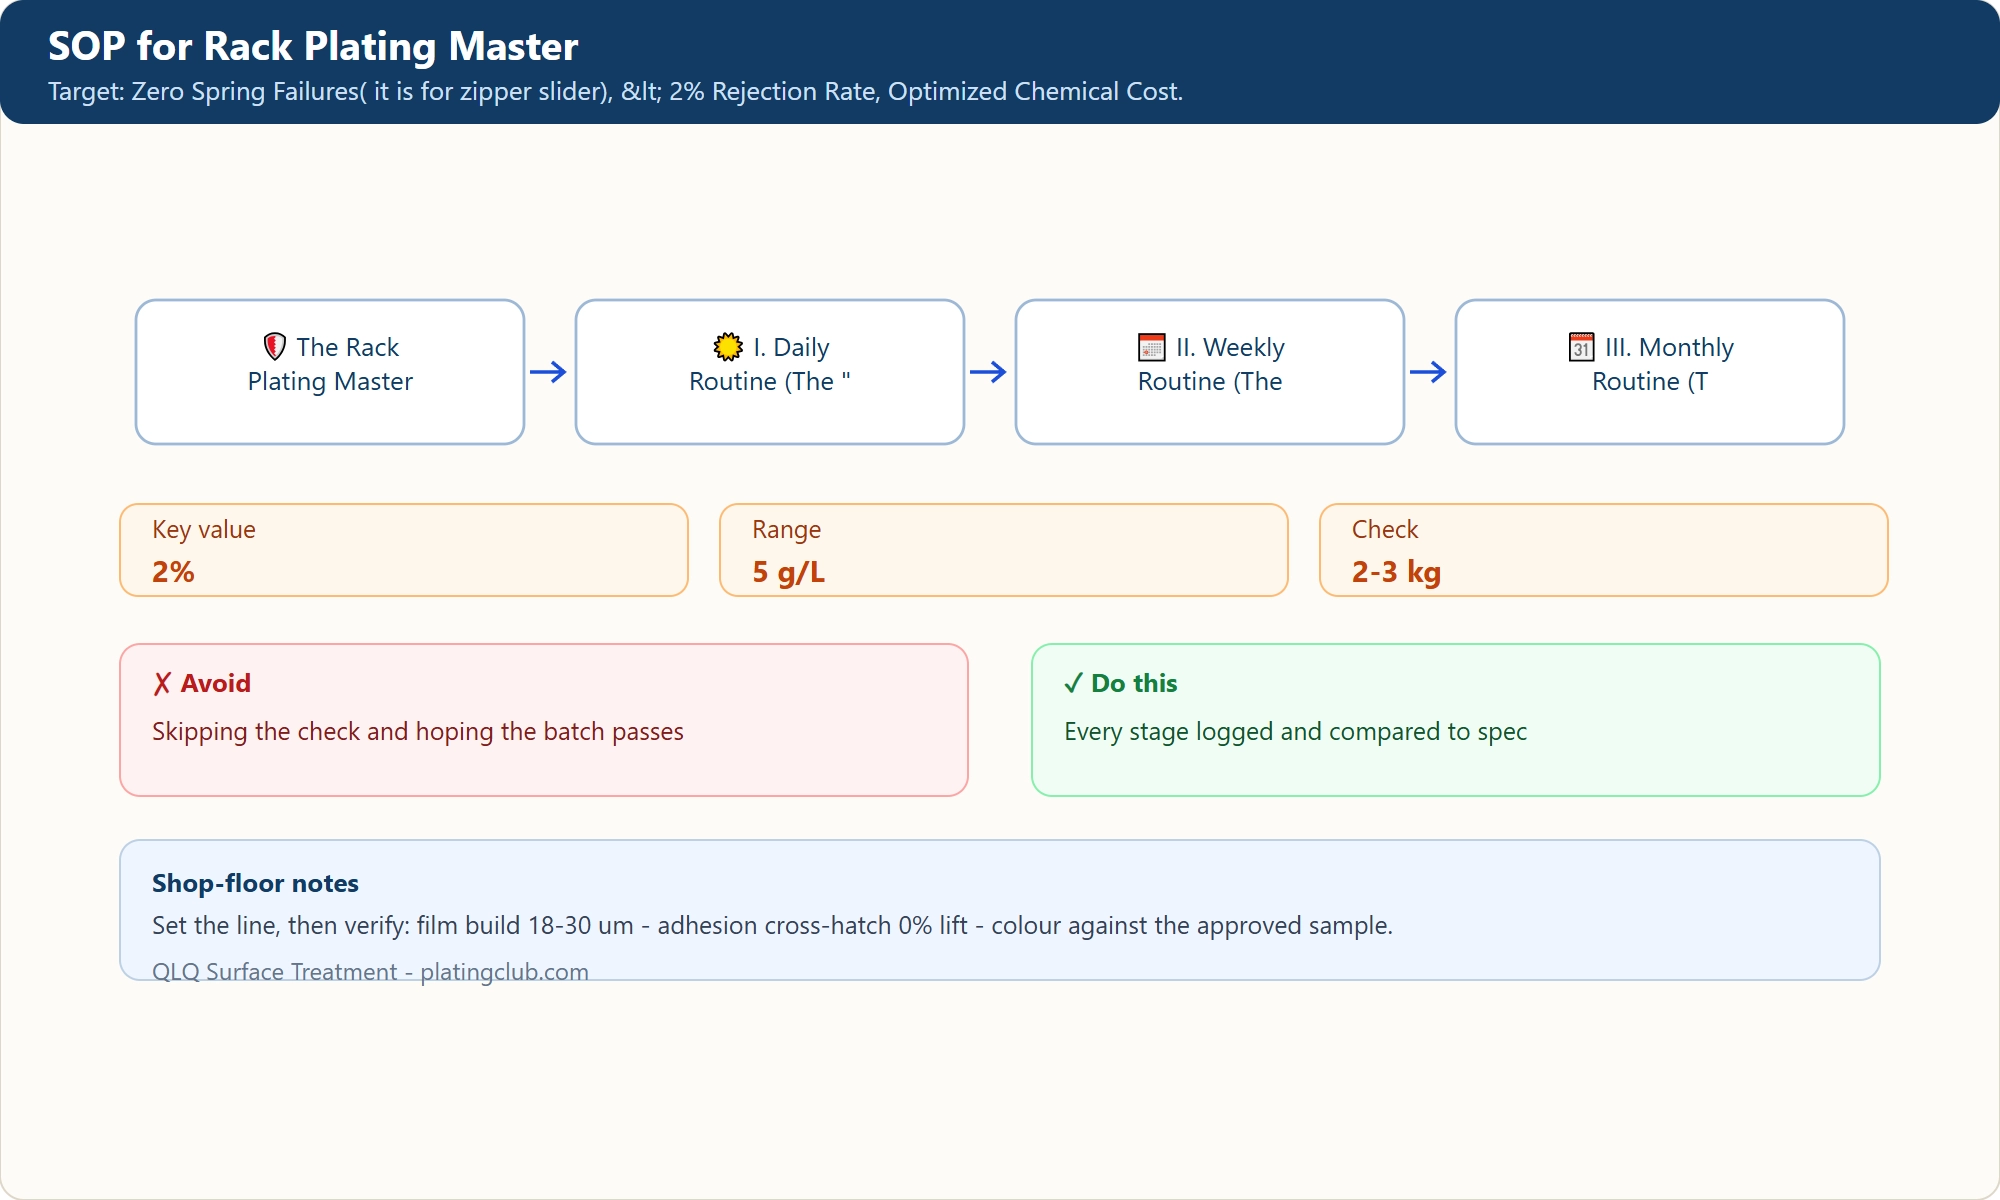The image size is (2000, 1200).
Task: Open the I. Daily Routine card
Action: (770, 372)
